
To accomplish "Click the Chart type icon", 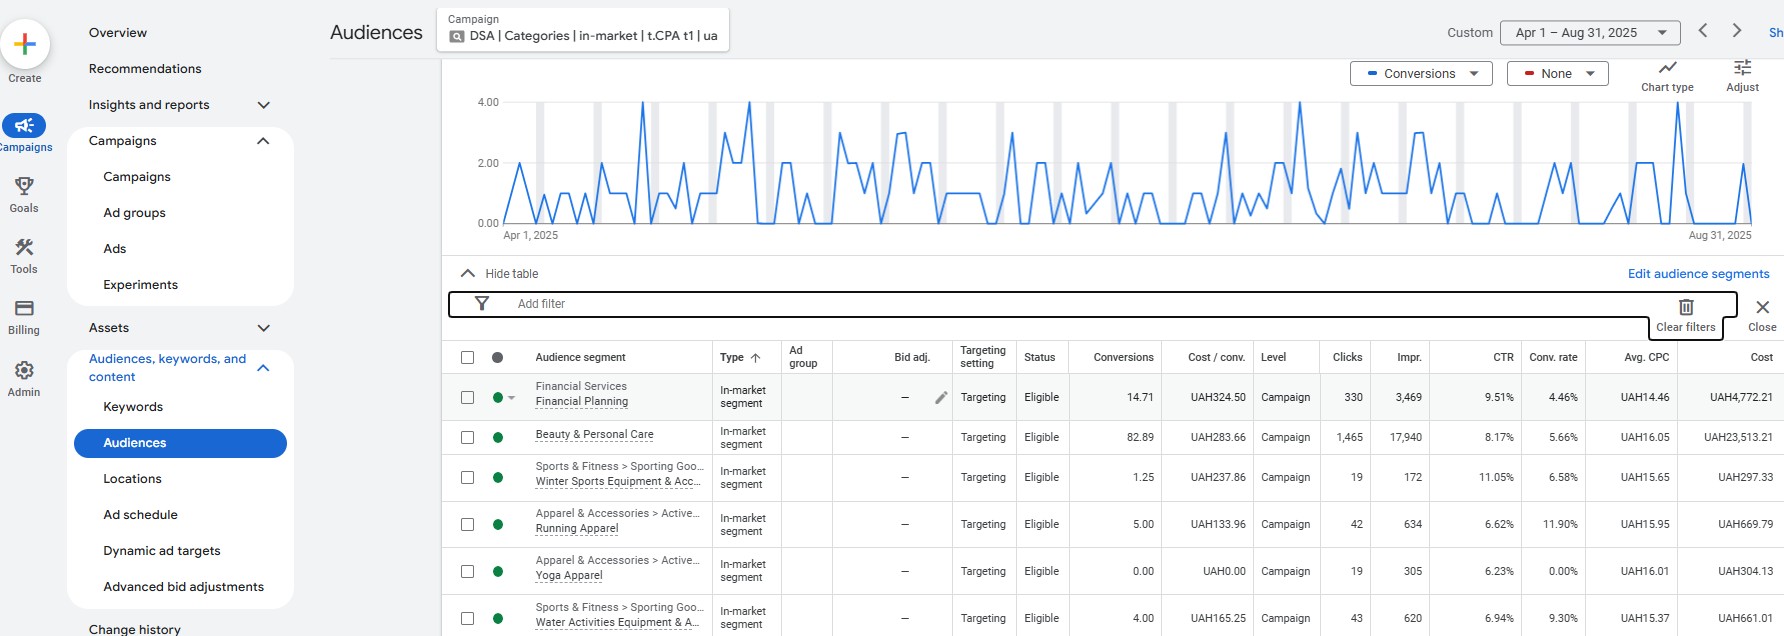I will (x=1667, y=68).
